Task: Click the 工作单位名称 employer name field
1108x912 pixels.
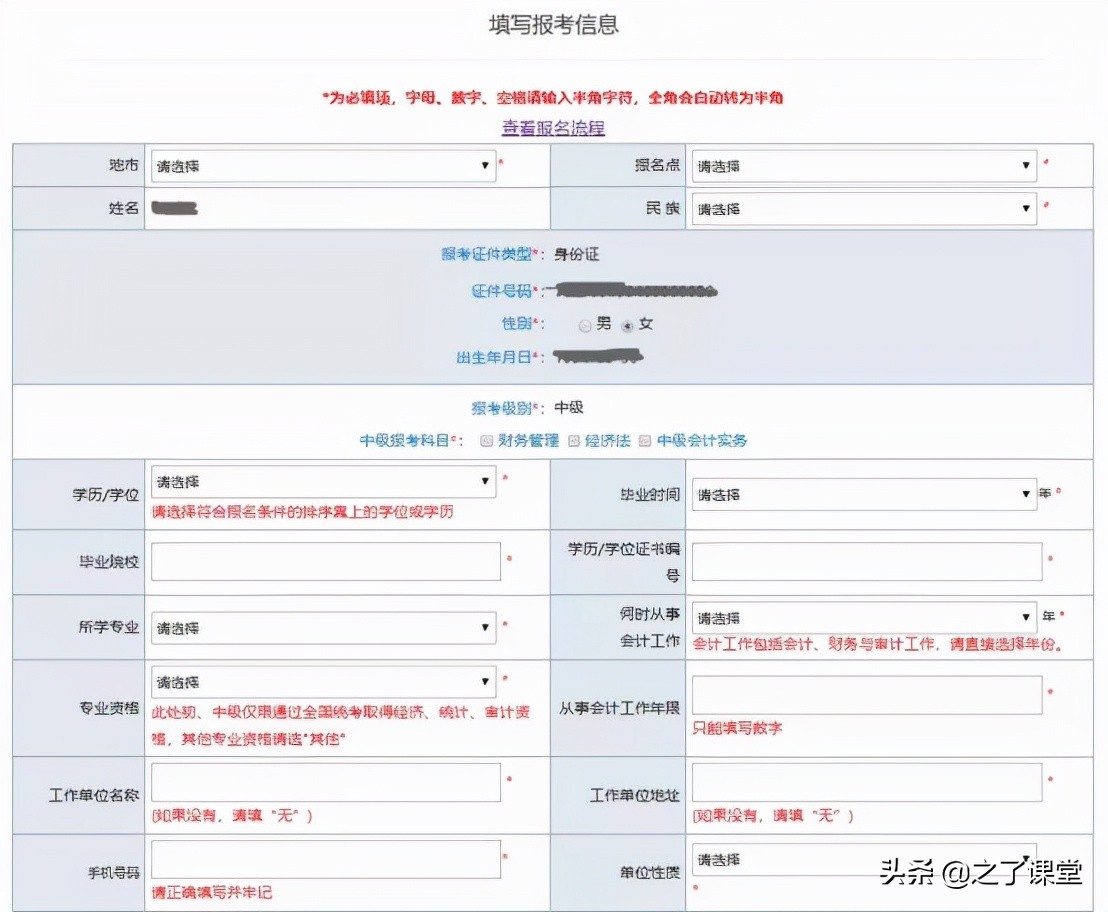Action: 325,781
